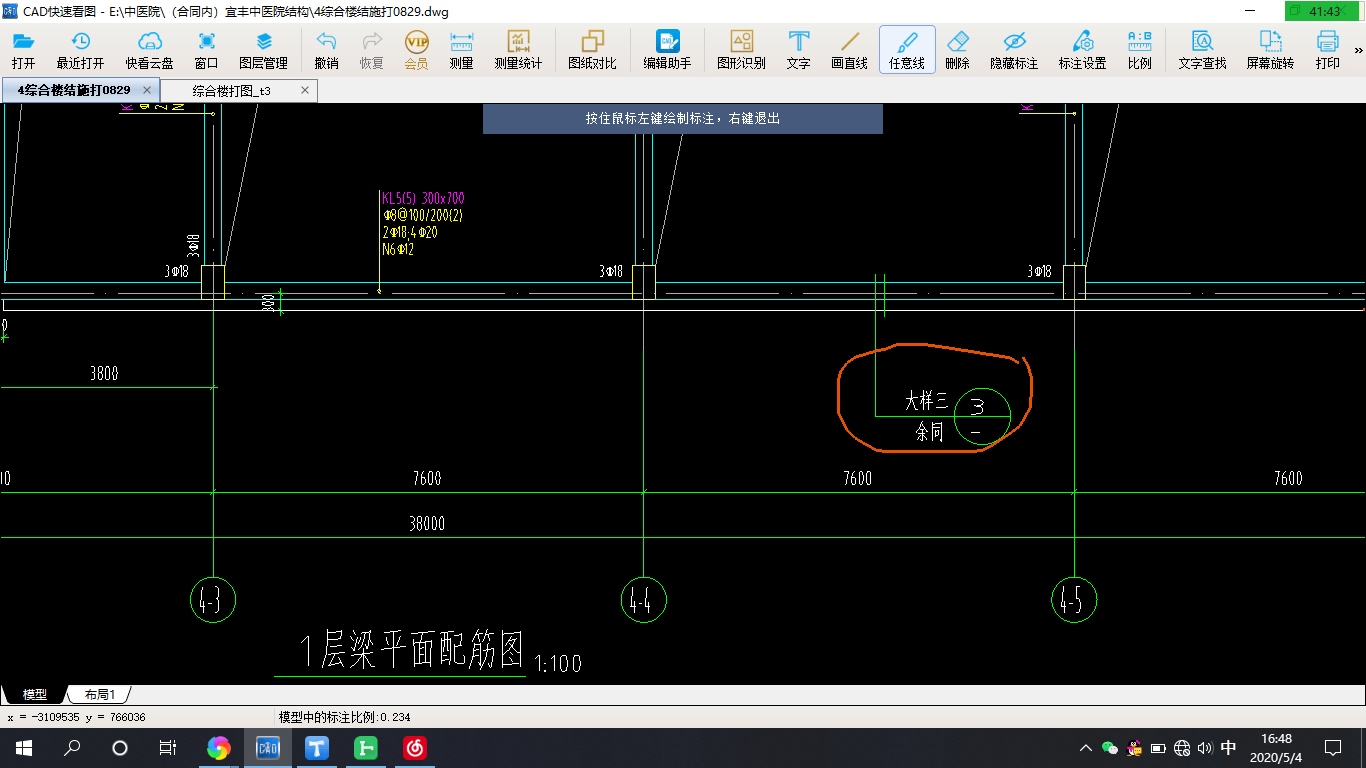Click 模型中的标注比例:0.234 status text
The image size is (1366, 768).
[x=344, y=717]
